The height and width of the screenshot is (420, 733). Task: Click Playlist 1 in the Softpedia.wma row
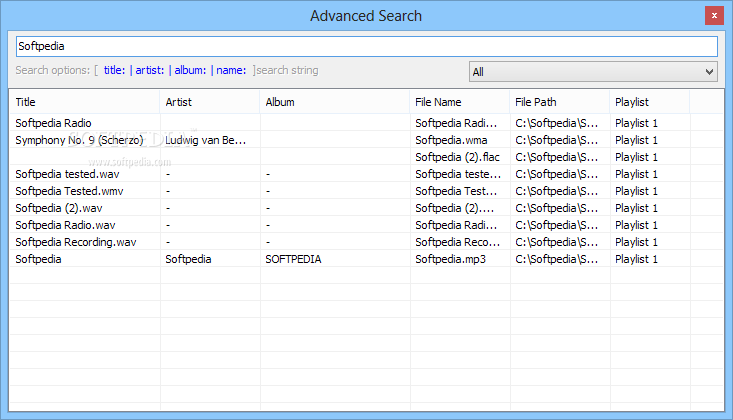pyautogui.click(x=636, y=140)
